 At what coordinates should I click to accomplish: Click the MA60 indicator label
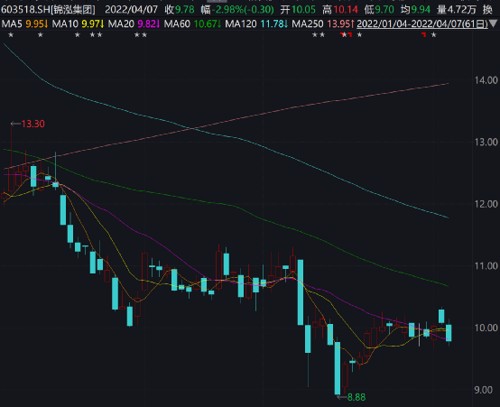pos(177,24)
